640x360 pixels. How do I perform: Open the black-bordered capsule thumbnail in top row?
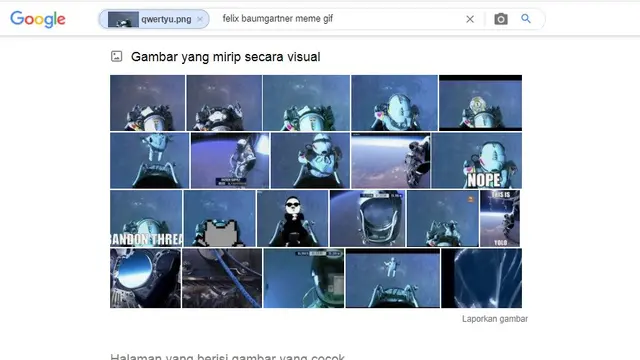point(480,103)
